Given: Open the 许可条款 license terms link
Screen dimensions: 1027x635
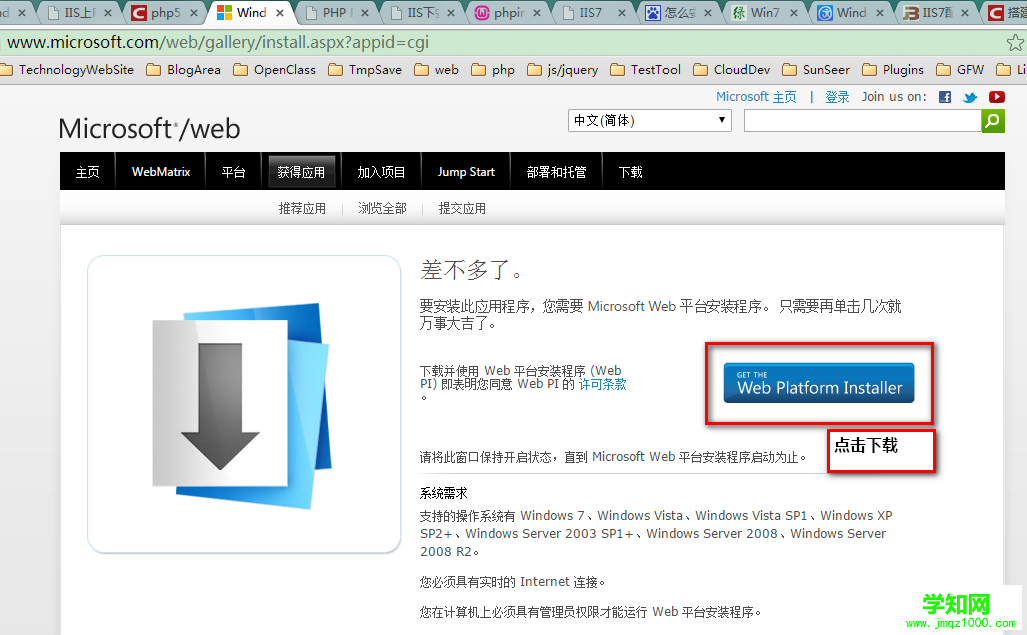Looking at the screenshot, I should (602, 384).
